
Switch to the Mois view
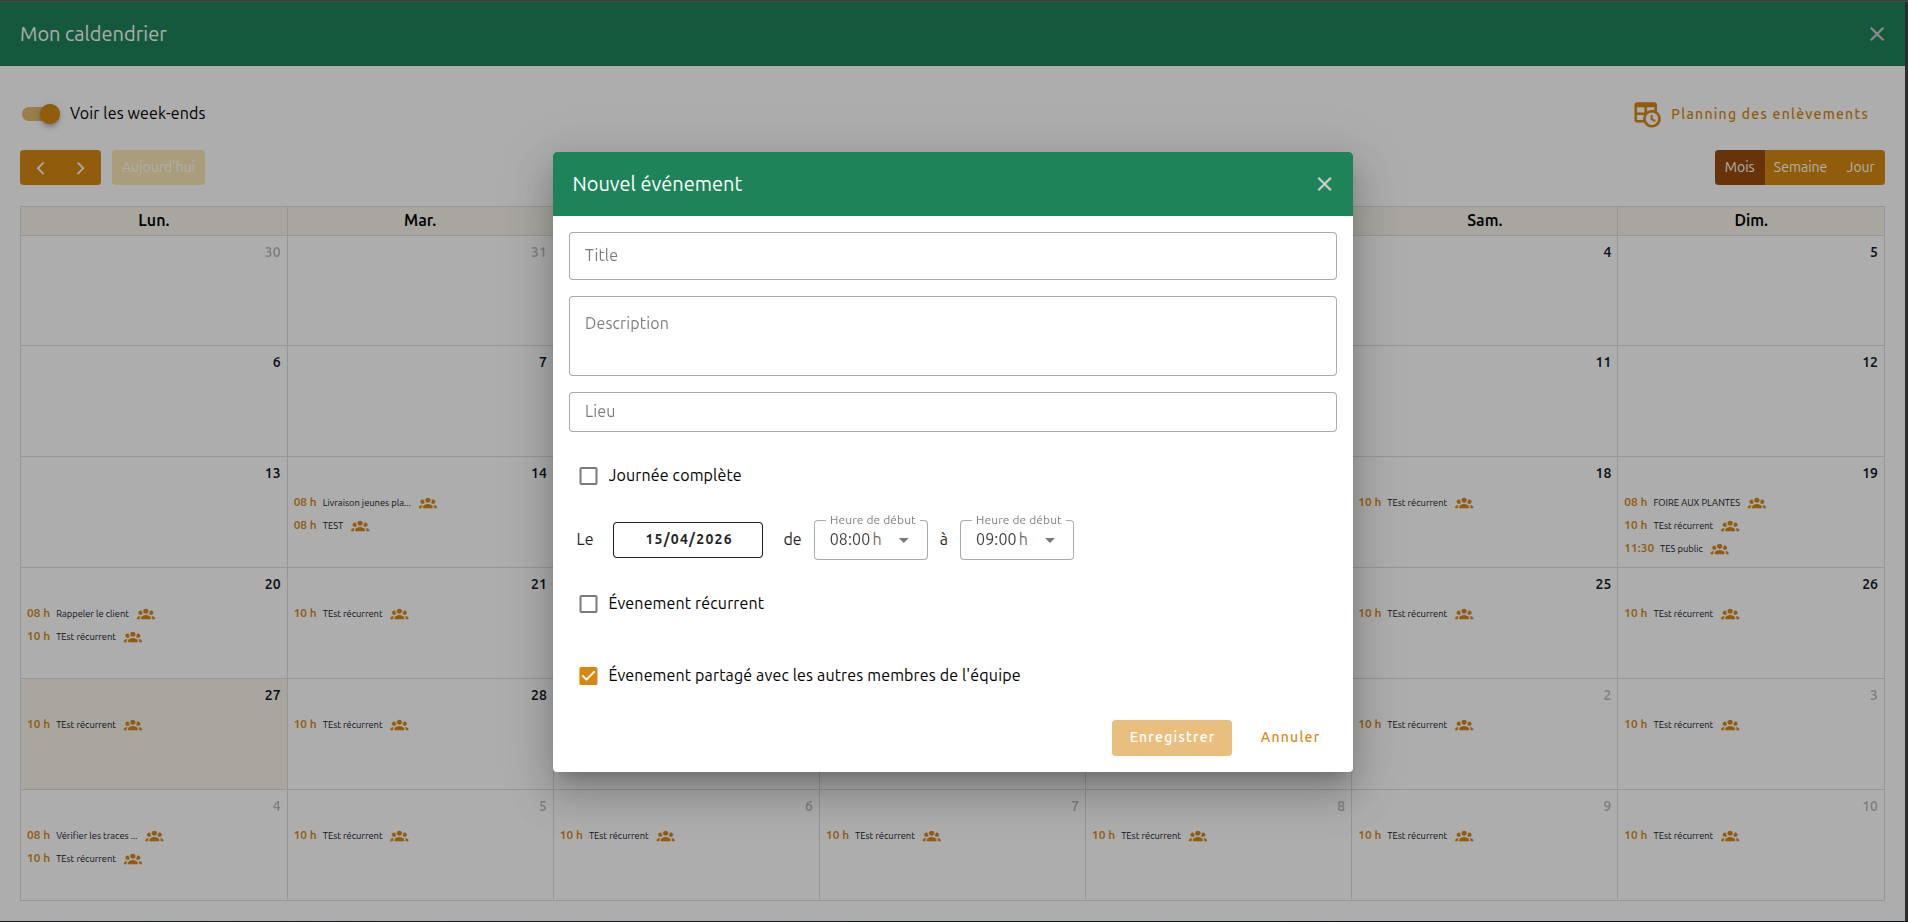(x=1739, y=168)
